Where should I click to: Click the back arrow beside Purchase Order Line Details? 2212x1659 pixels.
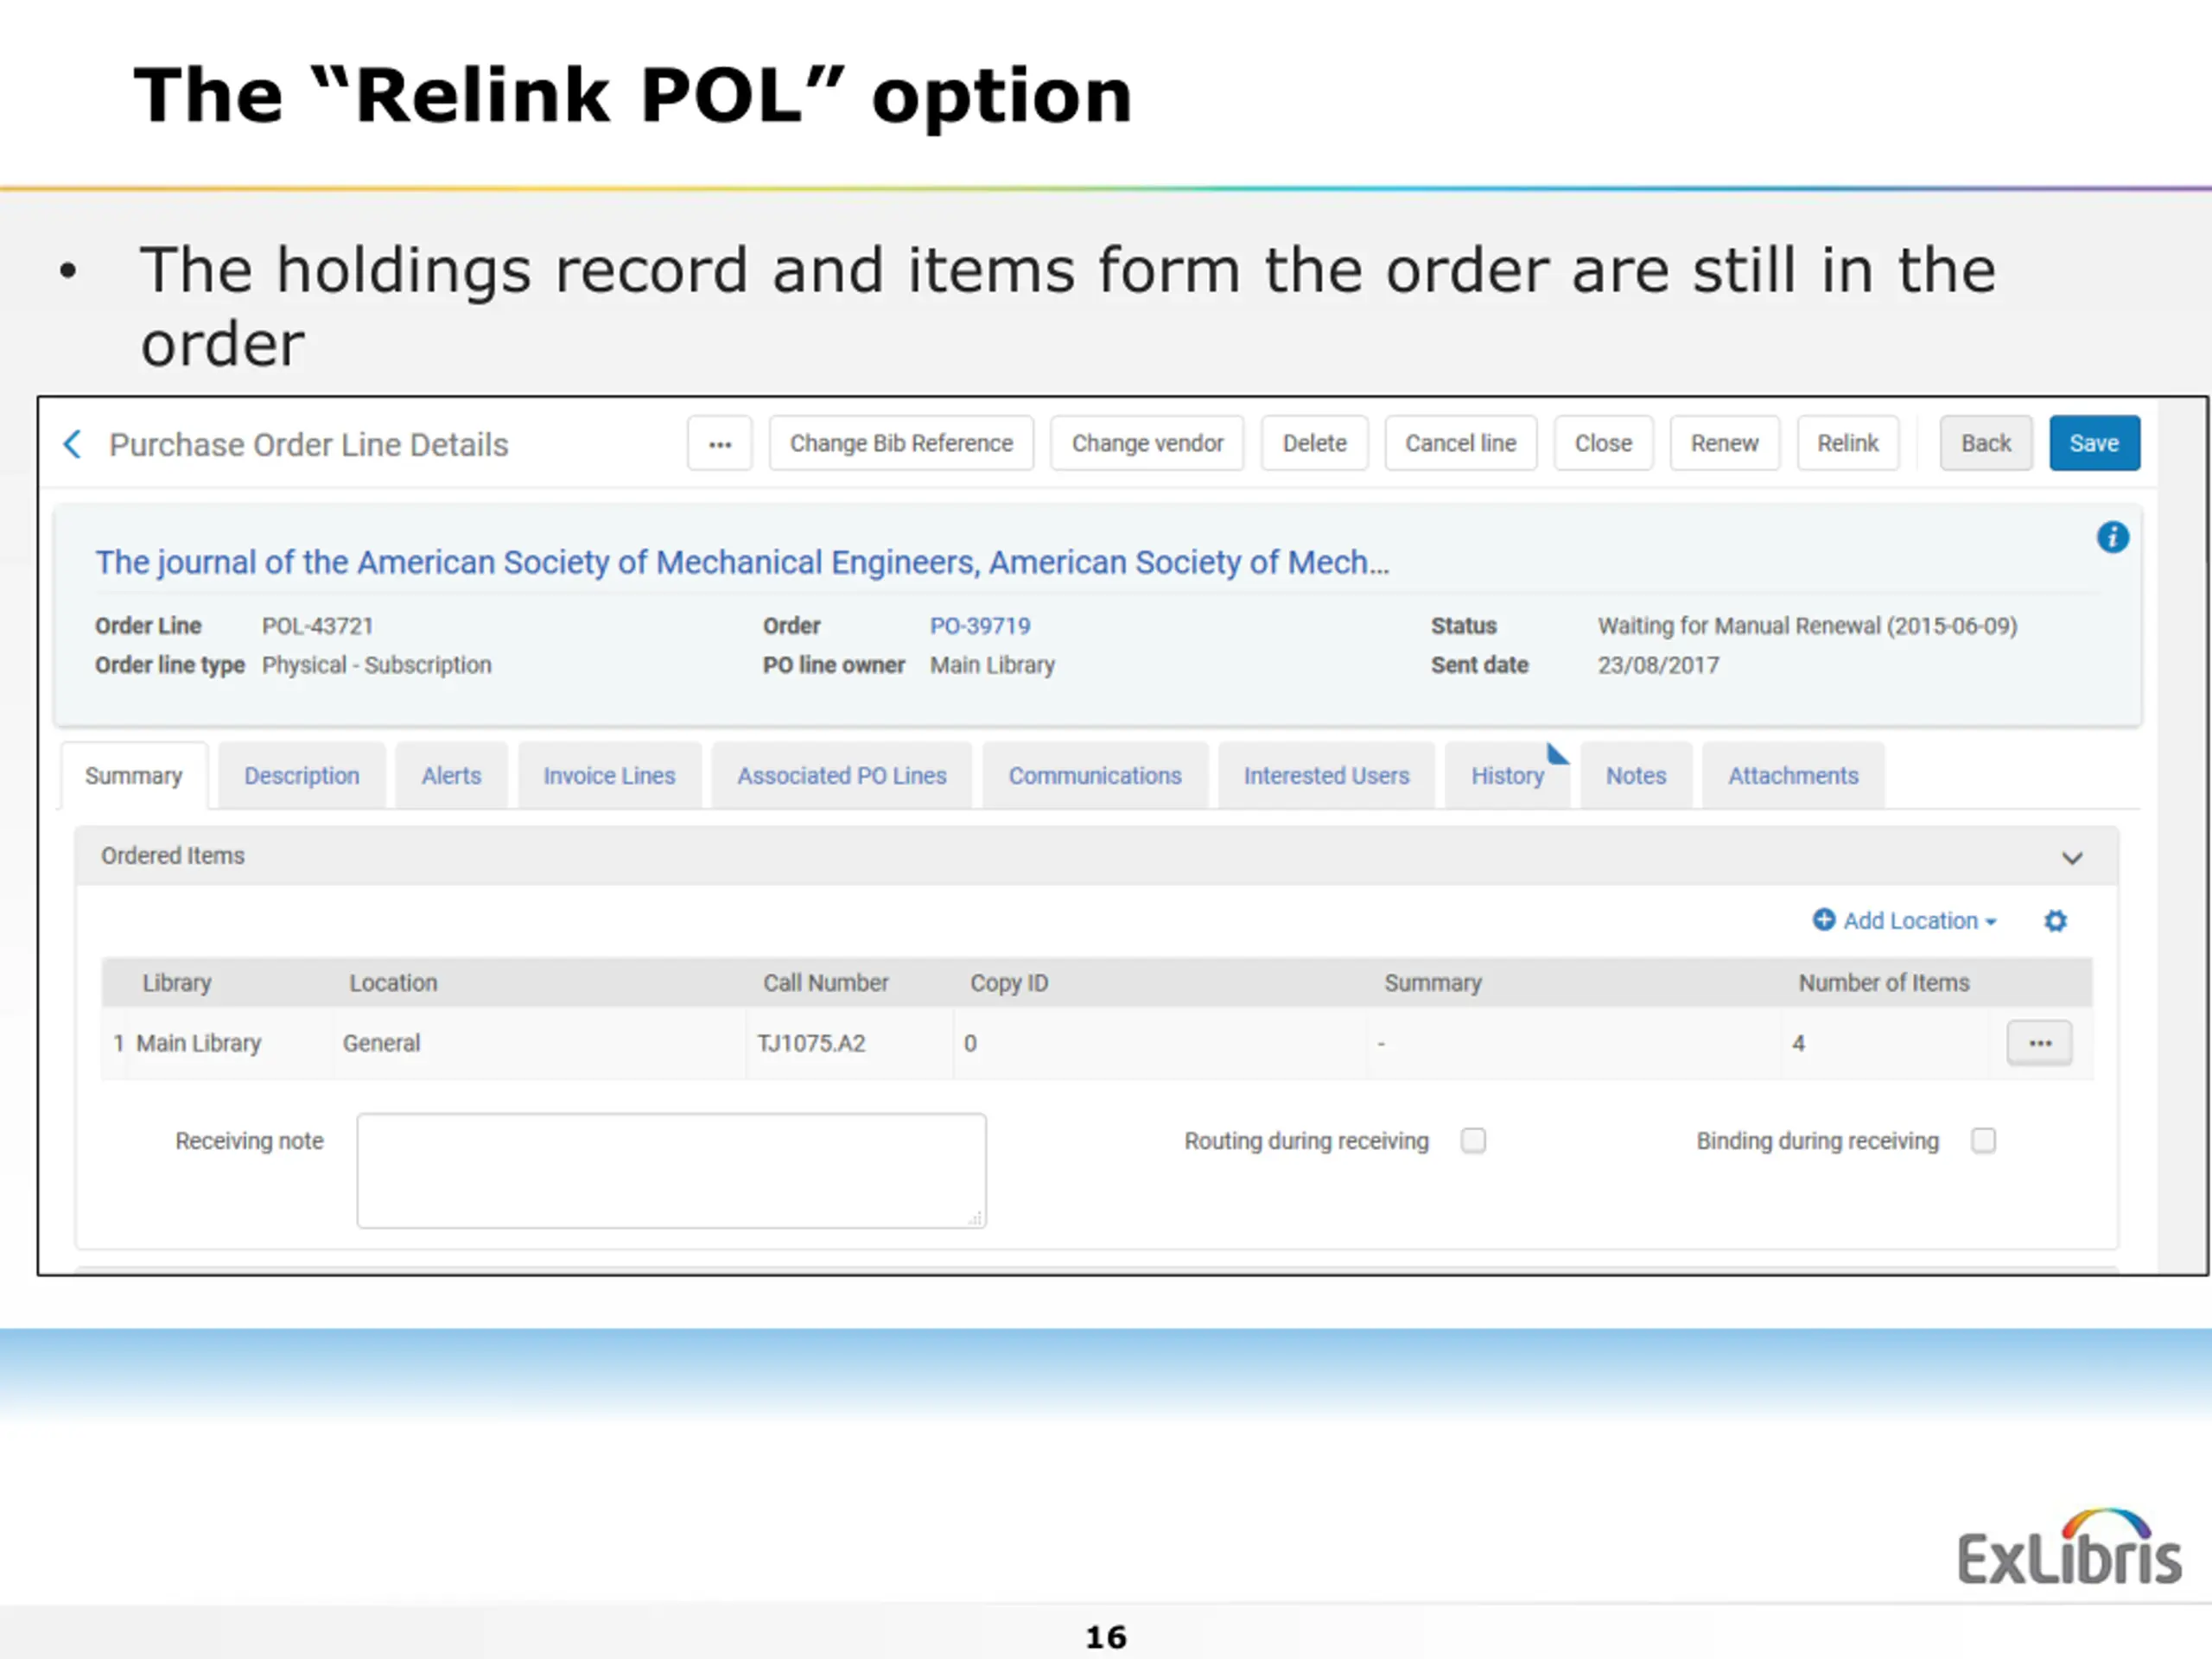72,444
